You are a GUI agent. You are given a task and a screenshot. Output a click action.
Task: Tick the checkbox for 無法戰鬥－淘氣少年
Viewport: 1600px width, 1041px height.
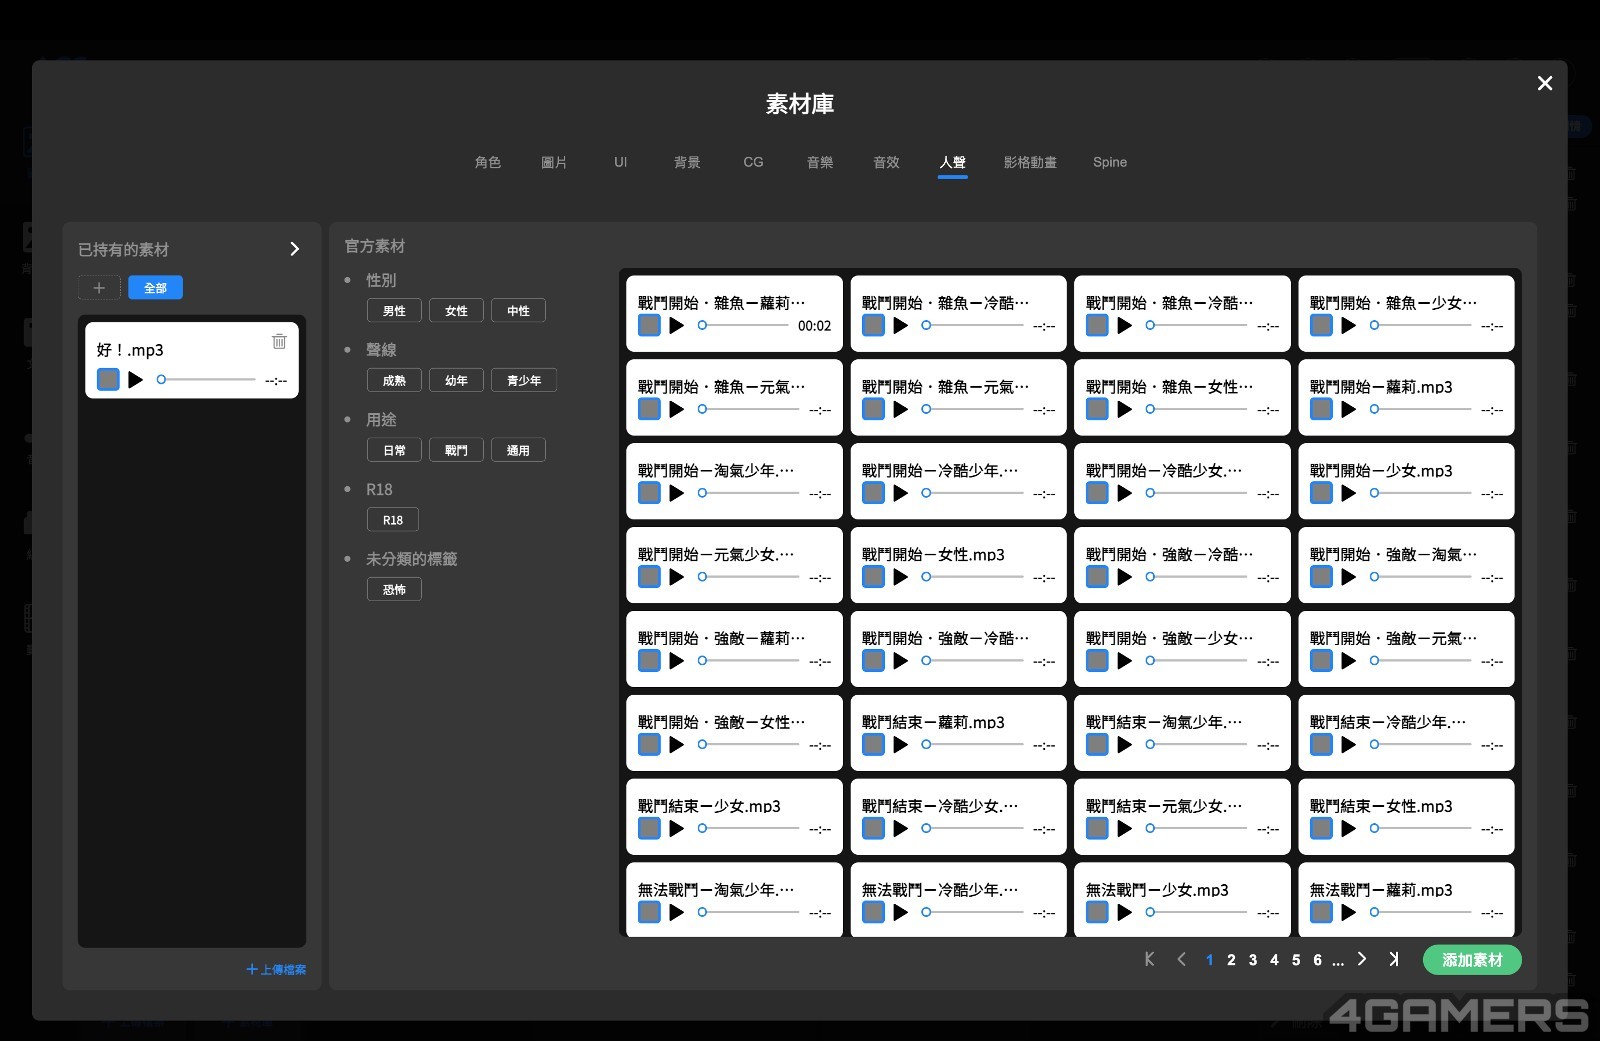[649, 913]
